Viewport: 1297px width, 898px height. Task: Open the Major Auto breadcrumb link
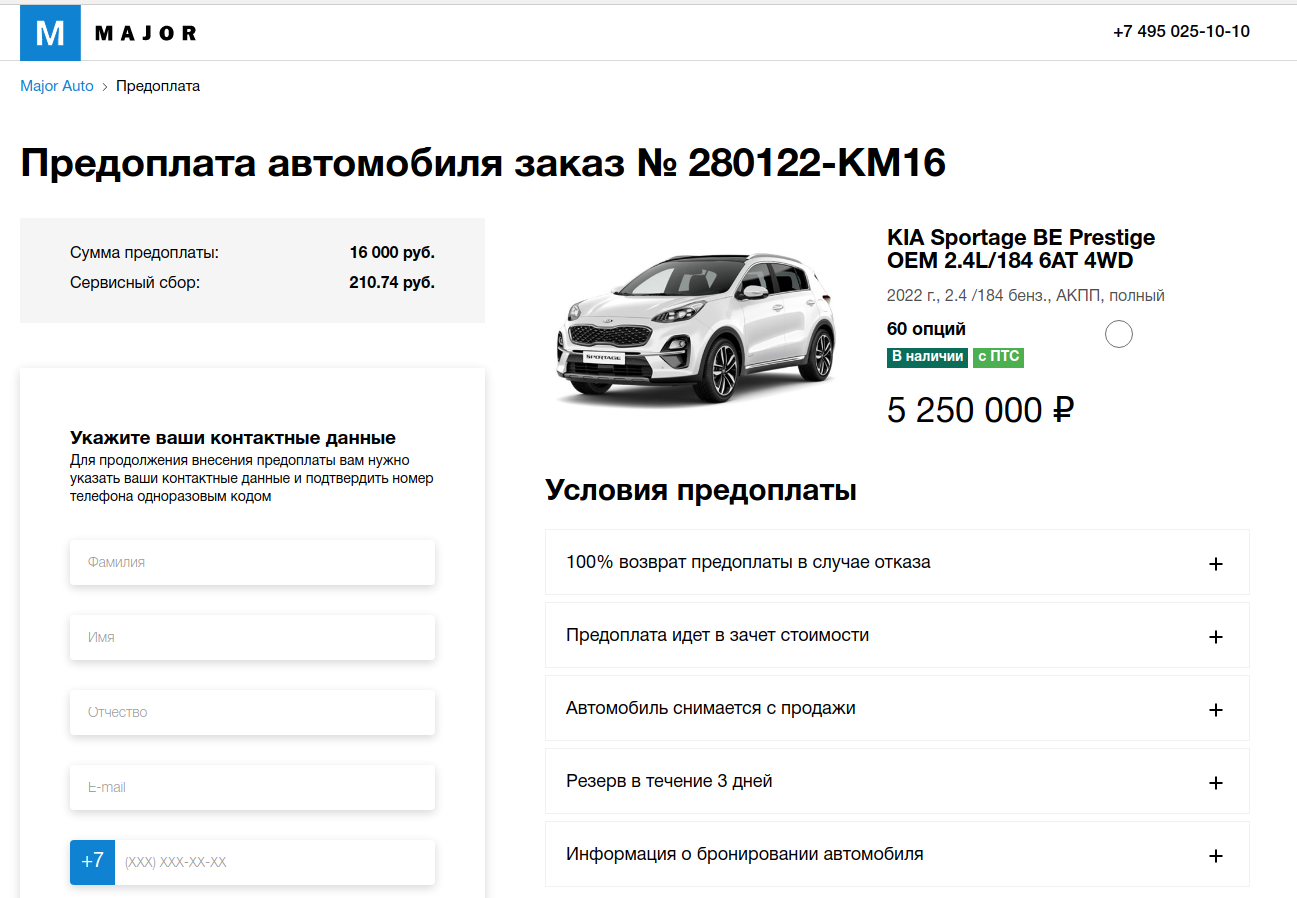click(x=57, y=86)
